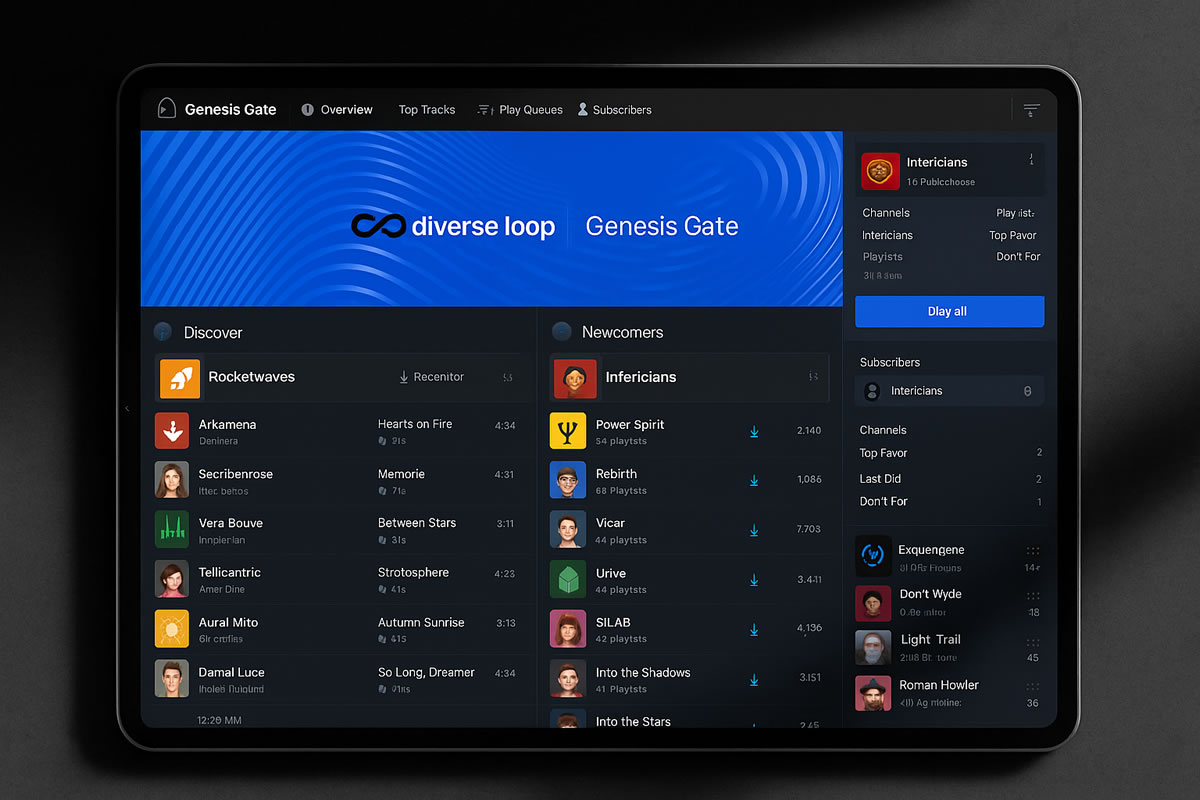Image resolution: width=1200 pixels, height=800 pixels.
Task: Download the Rebirth track
Action: point(754,481)
